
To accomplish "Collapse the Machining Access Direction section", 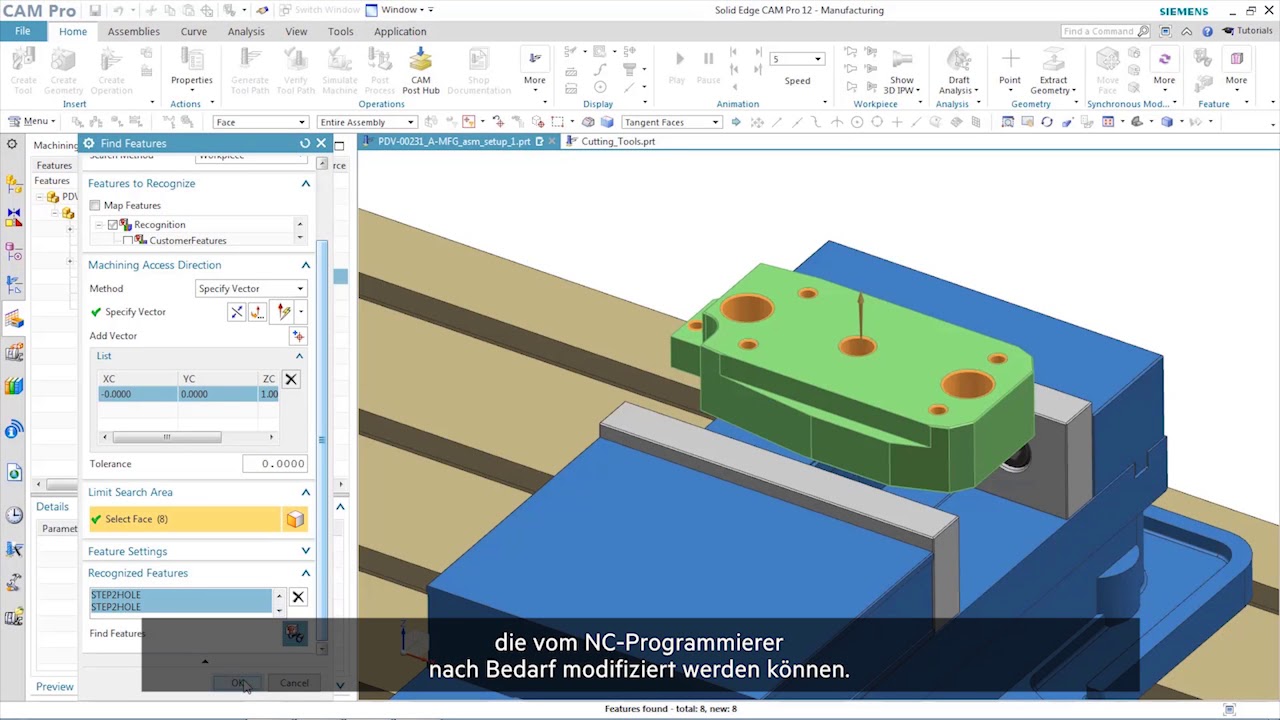I will (306, 265).
